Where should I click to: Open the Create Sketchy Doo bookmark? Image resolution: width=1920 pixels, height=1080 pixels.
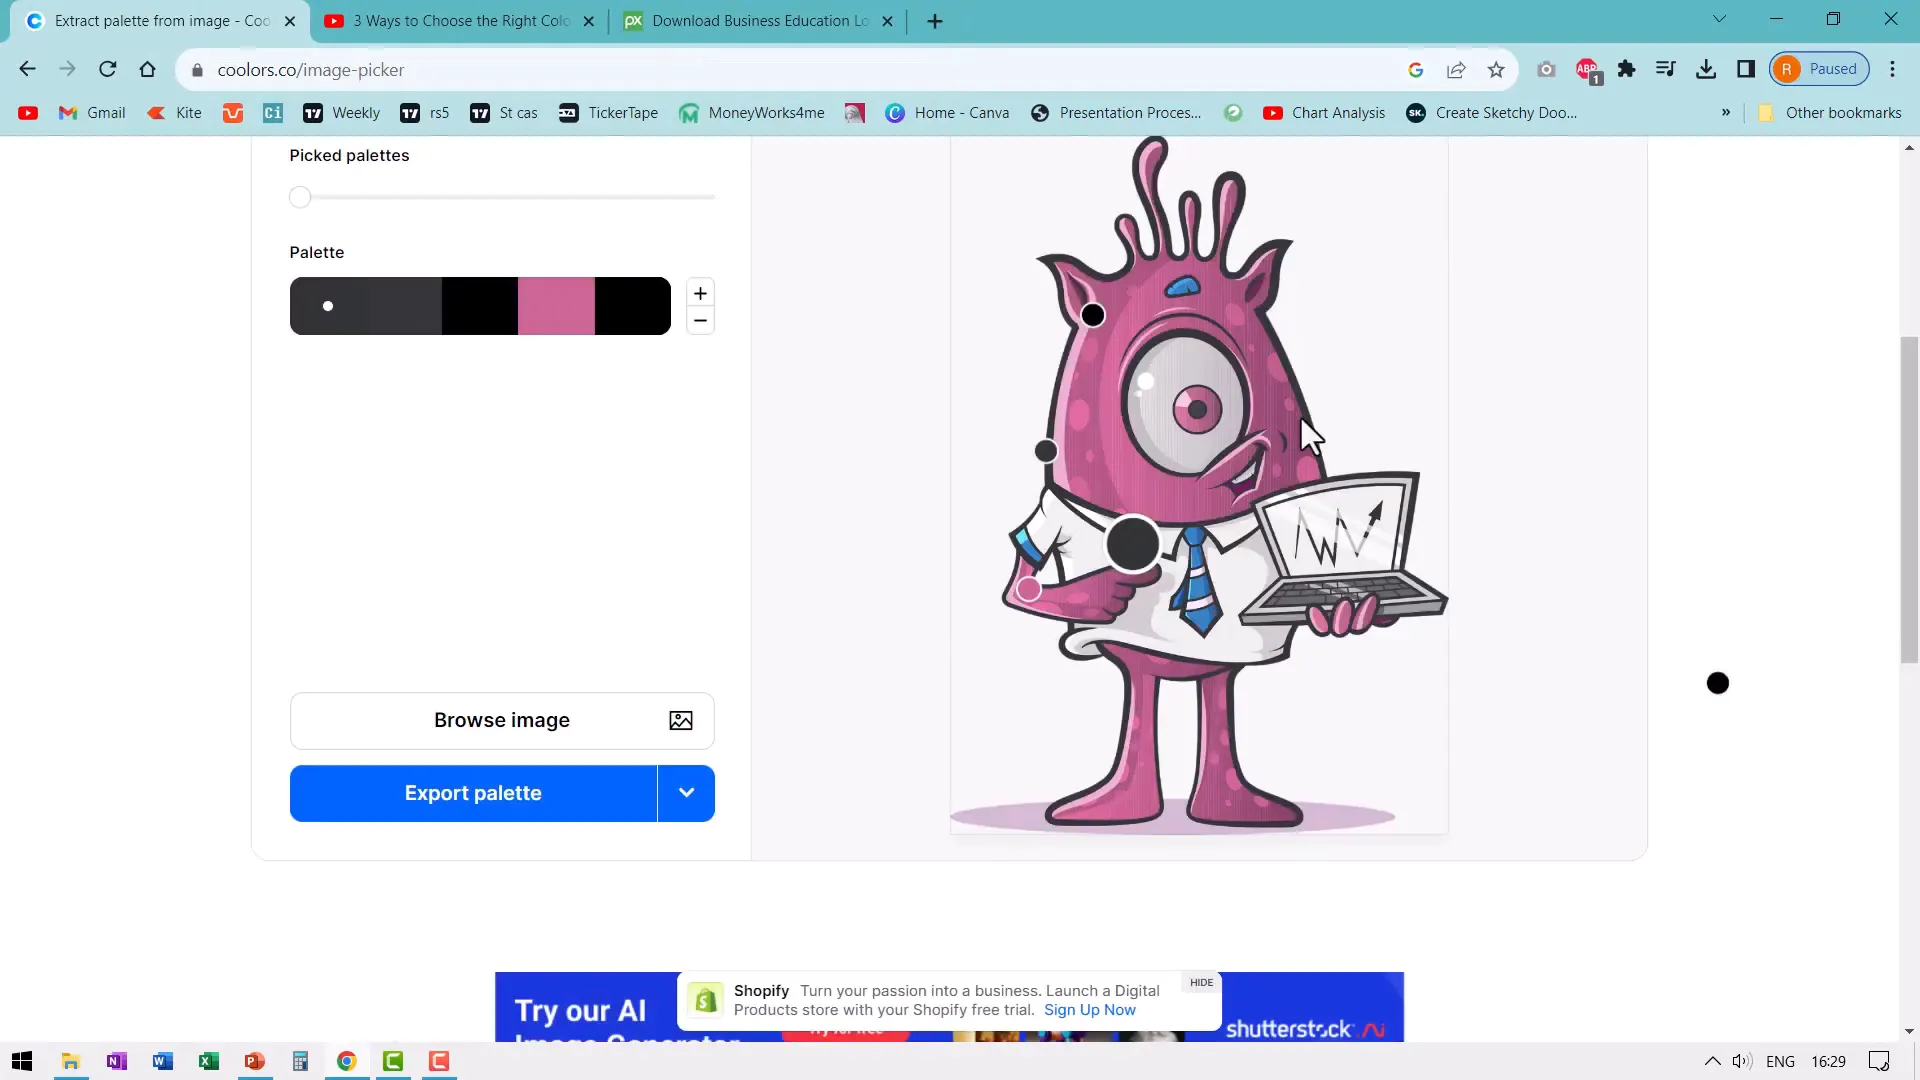1492,113
